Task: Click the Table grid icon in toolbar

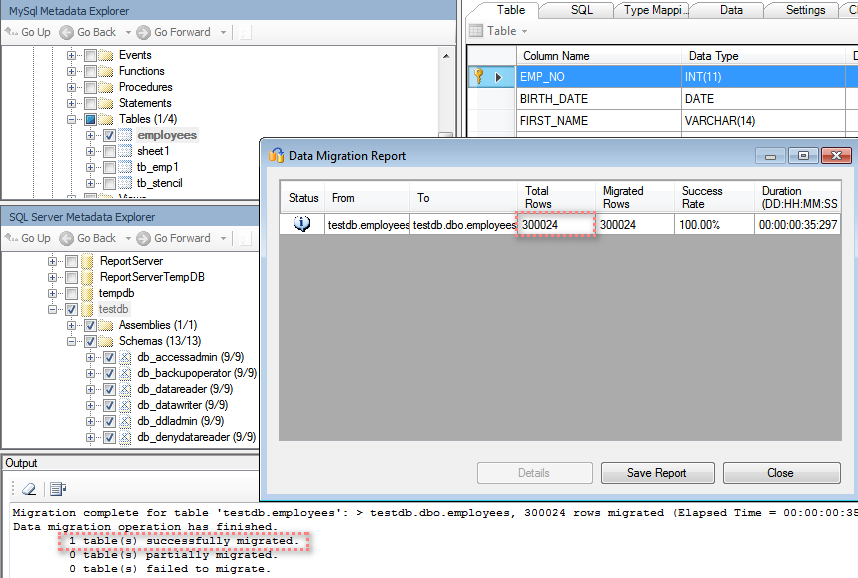Action: 476,31
